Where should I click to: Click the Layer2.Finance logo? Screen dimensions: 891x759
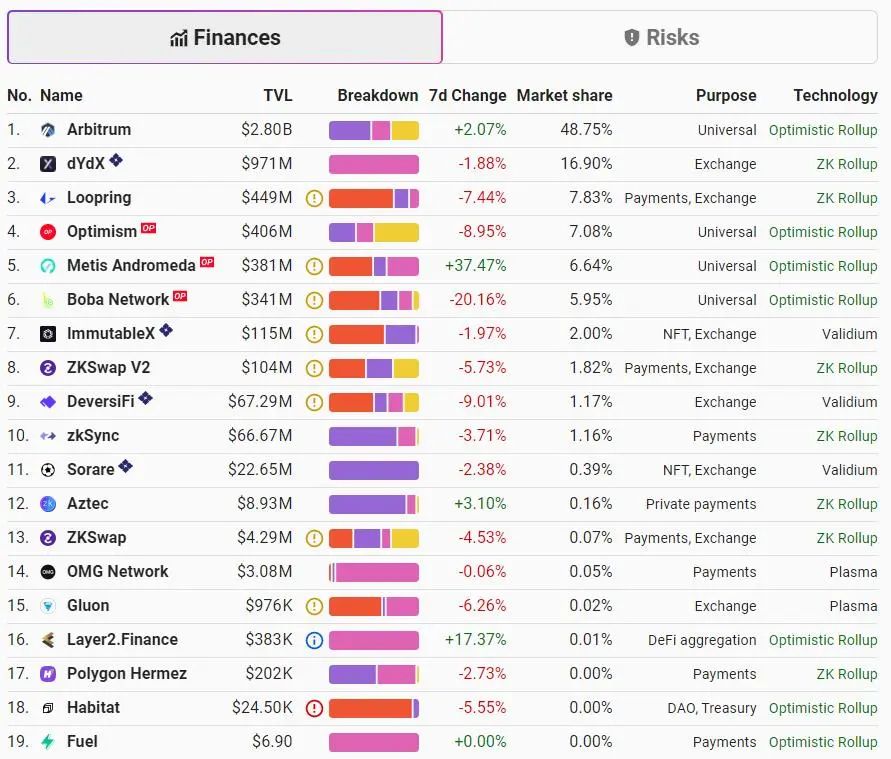coord(48,640)
